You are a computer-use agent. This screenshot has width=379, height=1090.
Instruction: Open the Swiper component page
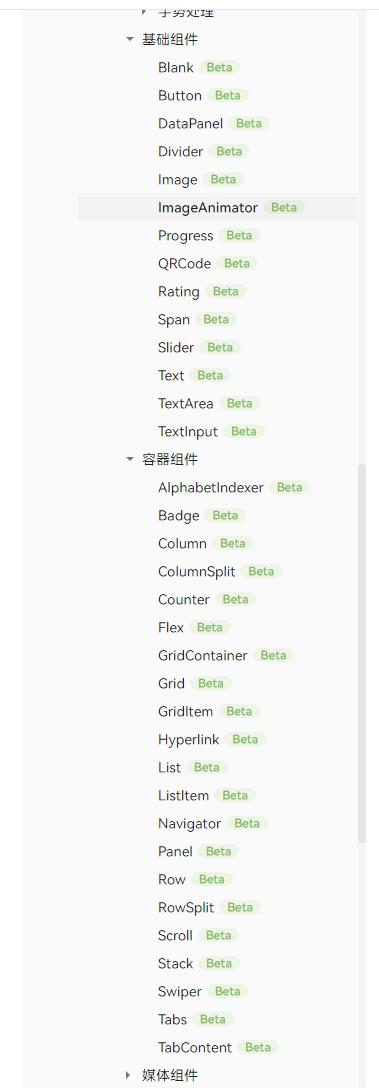pos(179,991)
